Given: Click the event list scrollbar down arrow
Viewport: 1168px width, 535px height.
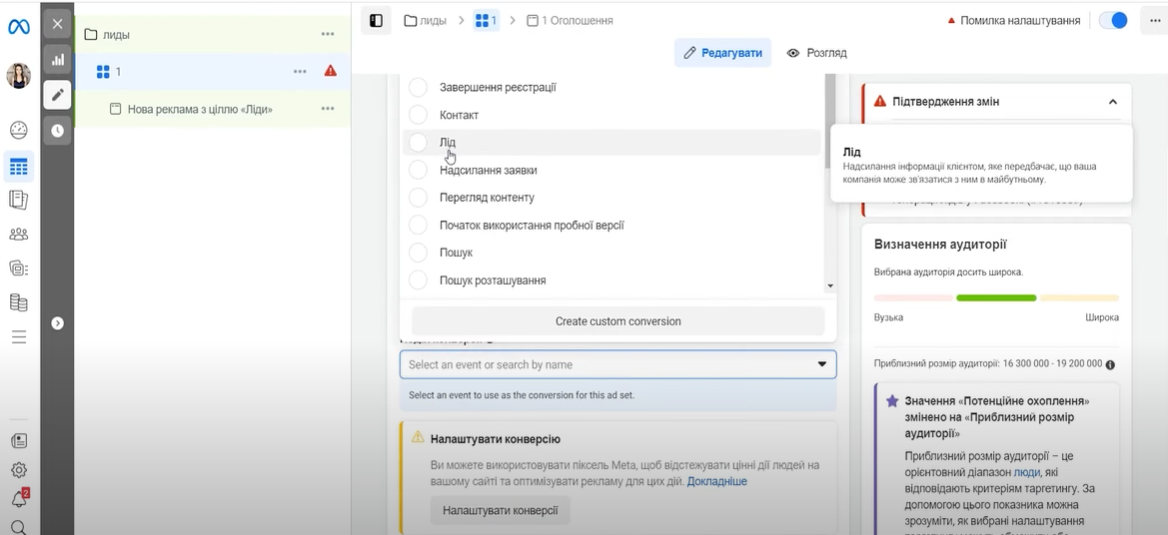Looking at the screenshot, I should point(830,286).
